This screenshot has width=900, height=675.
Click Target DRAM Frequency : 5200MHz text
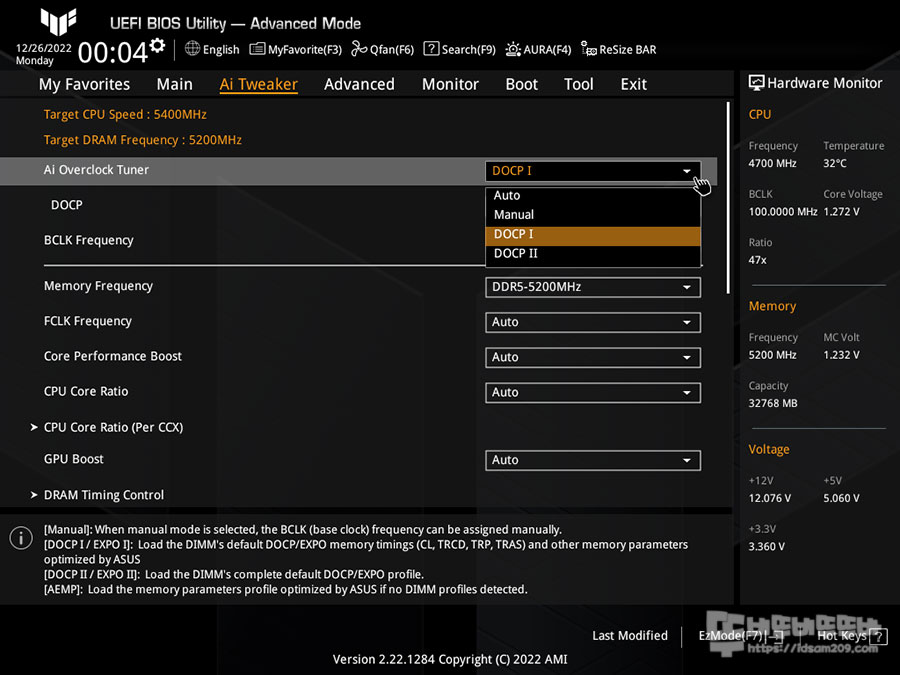pyautogui.click(x=142, y=139)
